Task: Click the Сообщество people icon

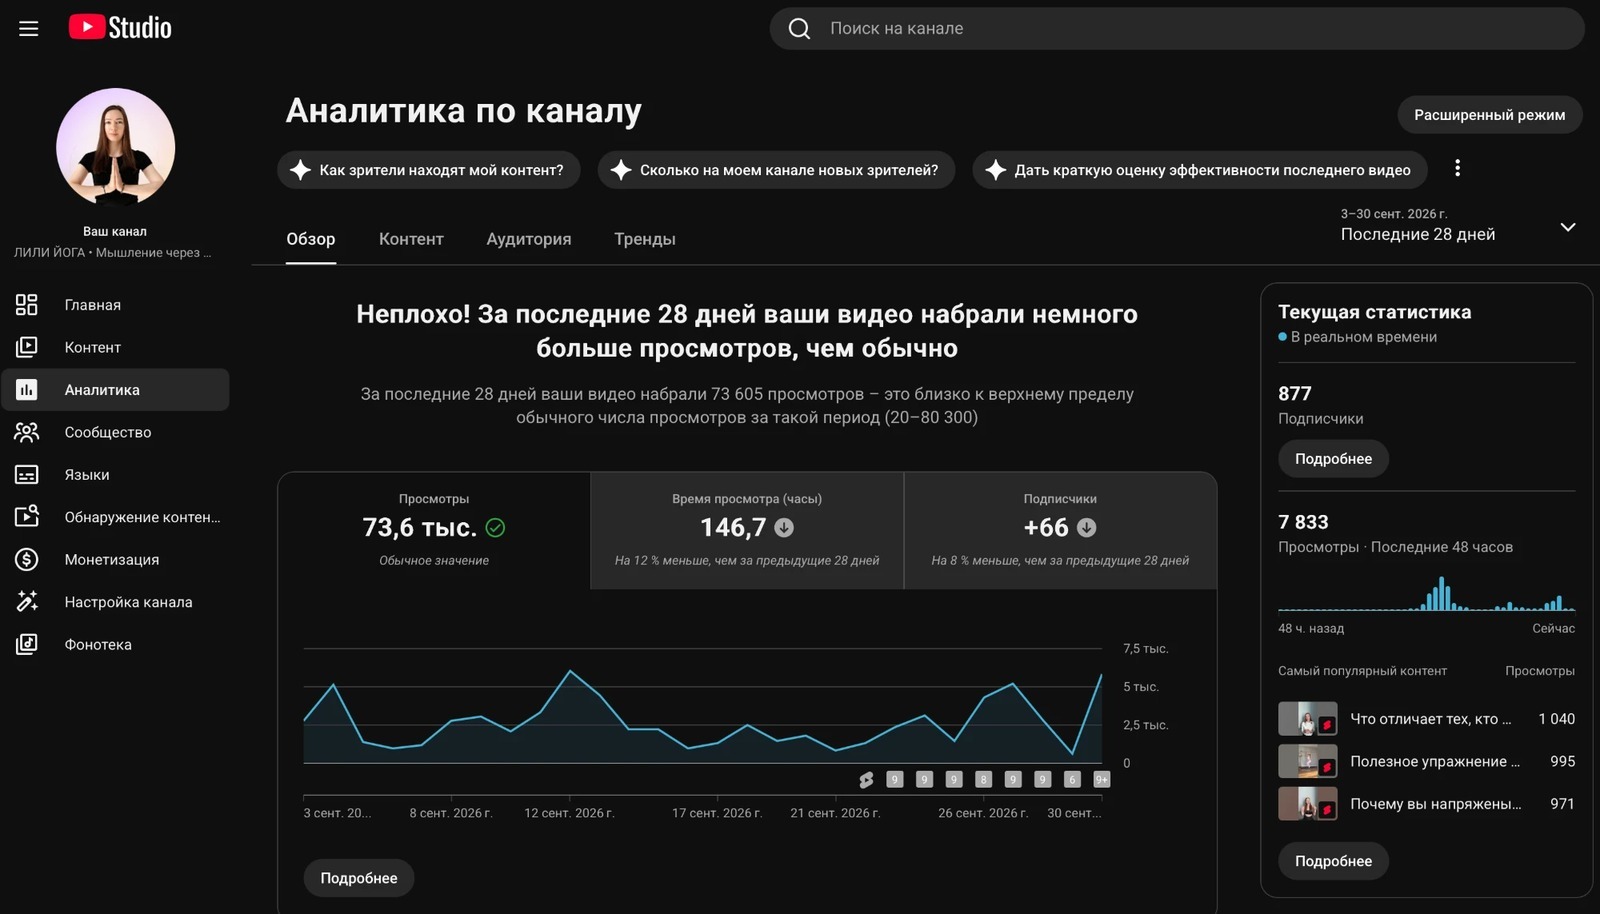Action: [x=27, y=432]
